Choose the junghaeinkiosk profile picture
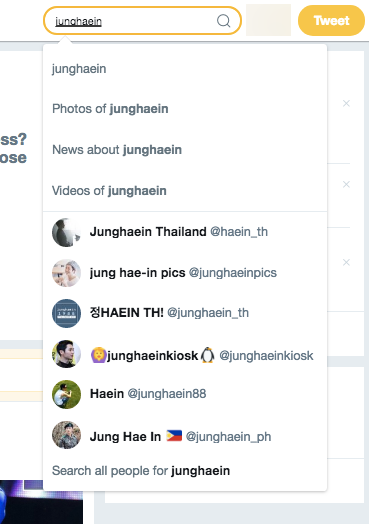 (66, 354)
